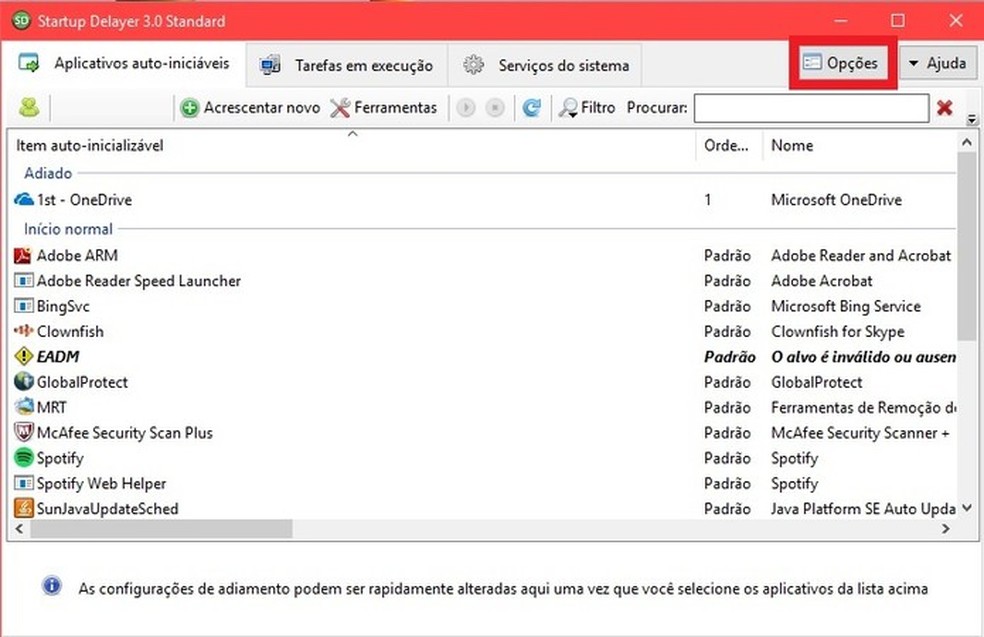This screenshot has height=637, width=984.
Task: Click the Adobe ARM icon
Action: tap(23, 255)
